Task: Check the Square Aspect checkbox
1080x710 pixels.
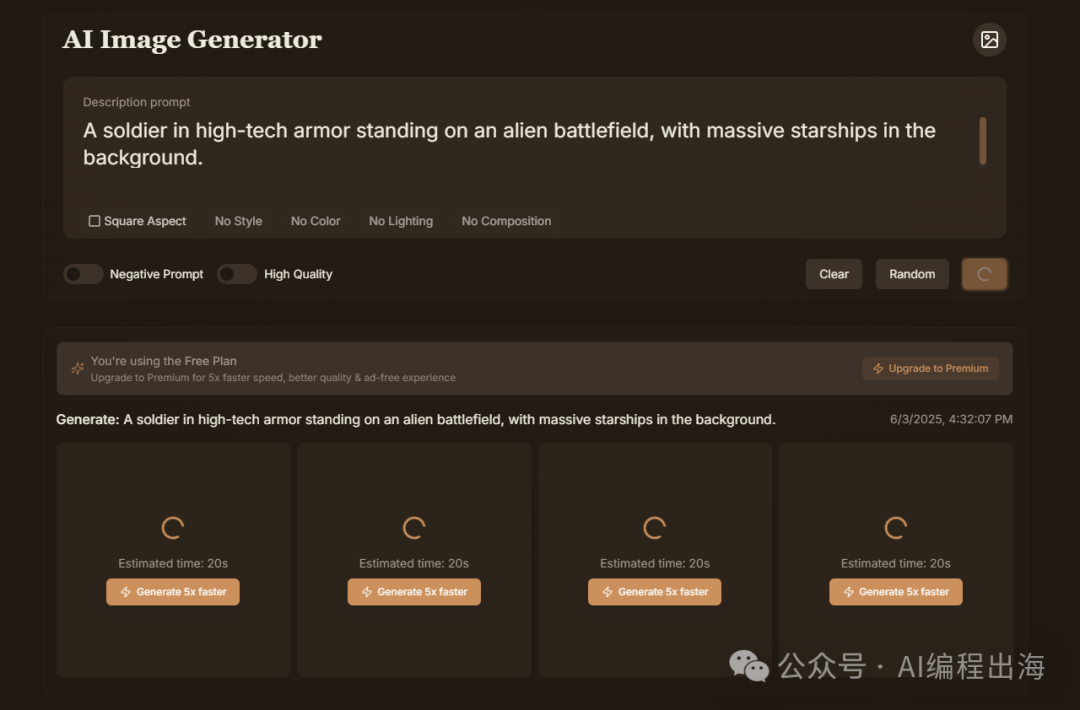Action: click(94, 221)
